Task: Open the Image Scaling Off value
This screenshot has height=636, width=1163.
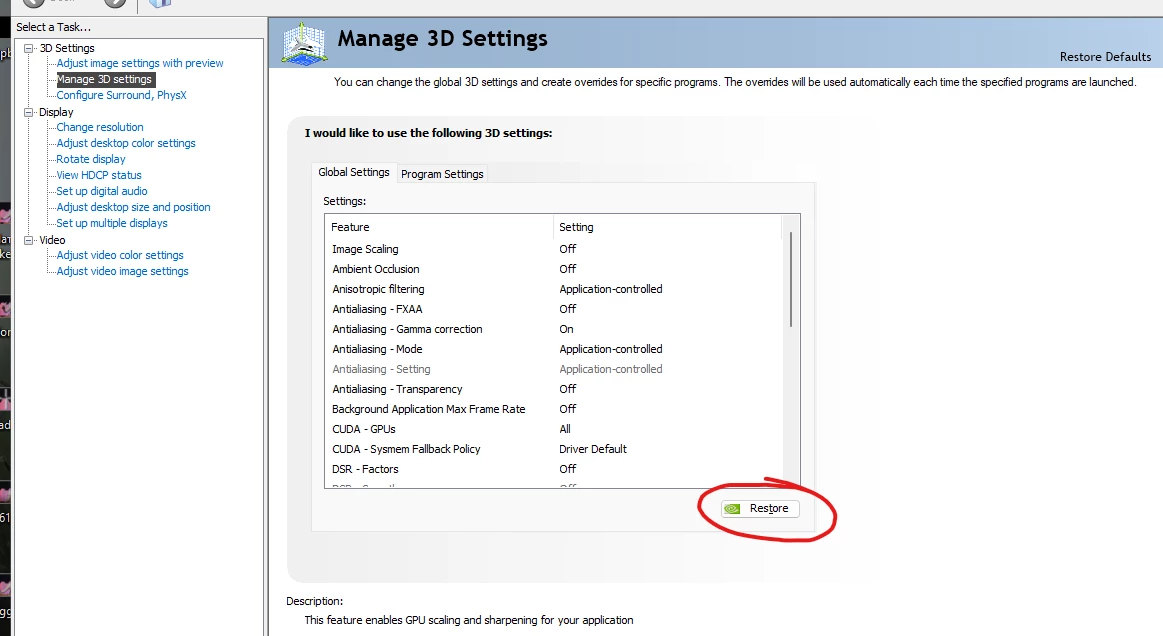Action: [x=567, y=249]
